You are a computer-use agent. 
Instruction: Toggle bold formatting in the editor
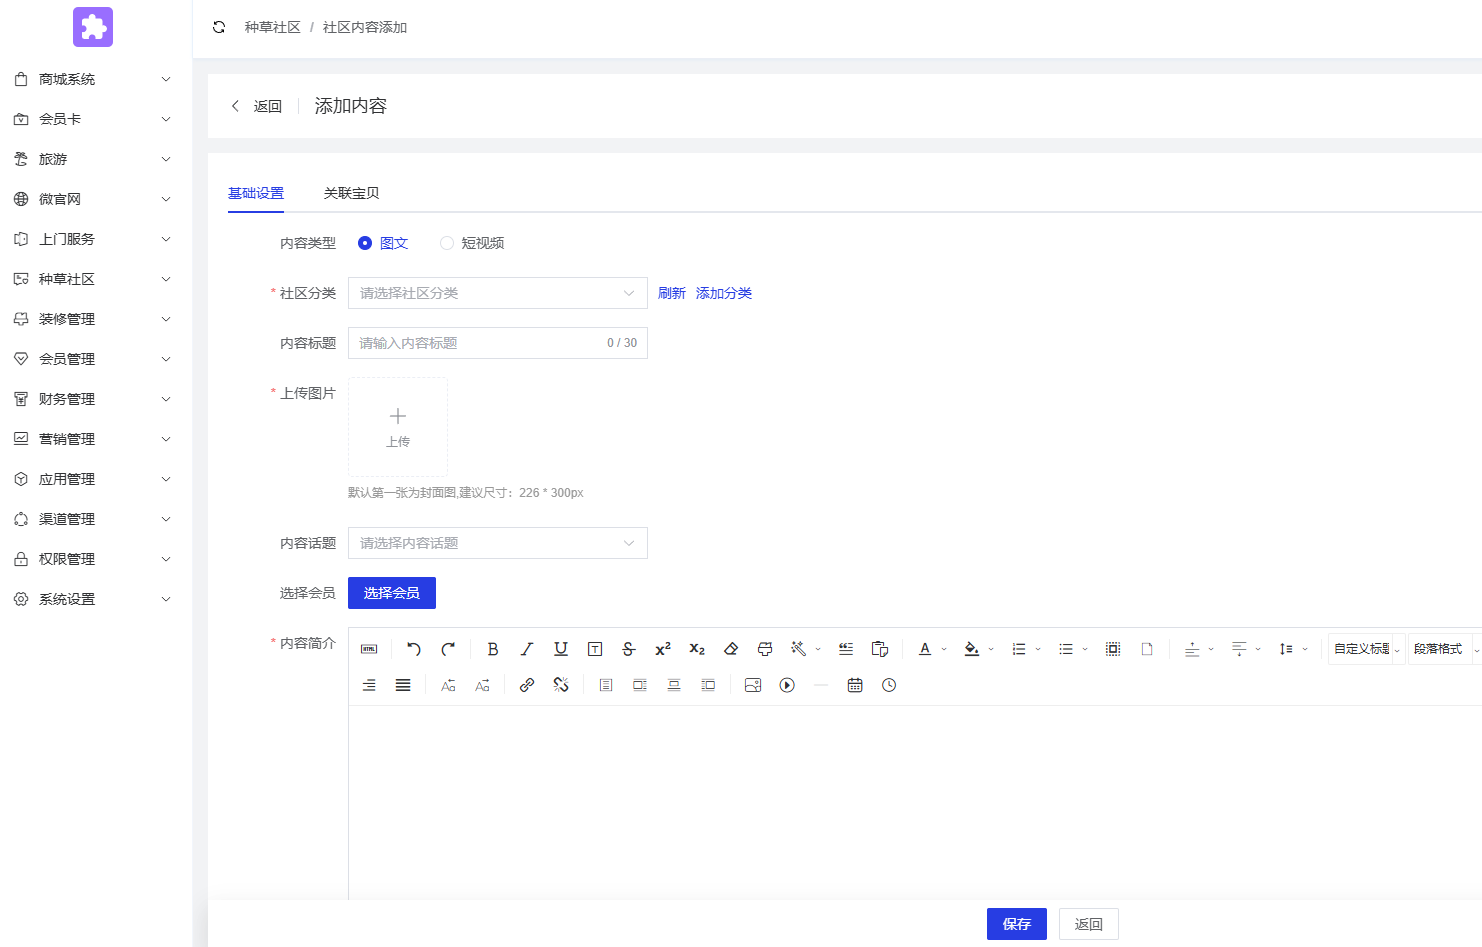[493, 649]
